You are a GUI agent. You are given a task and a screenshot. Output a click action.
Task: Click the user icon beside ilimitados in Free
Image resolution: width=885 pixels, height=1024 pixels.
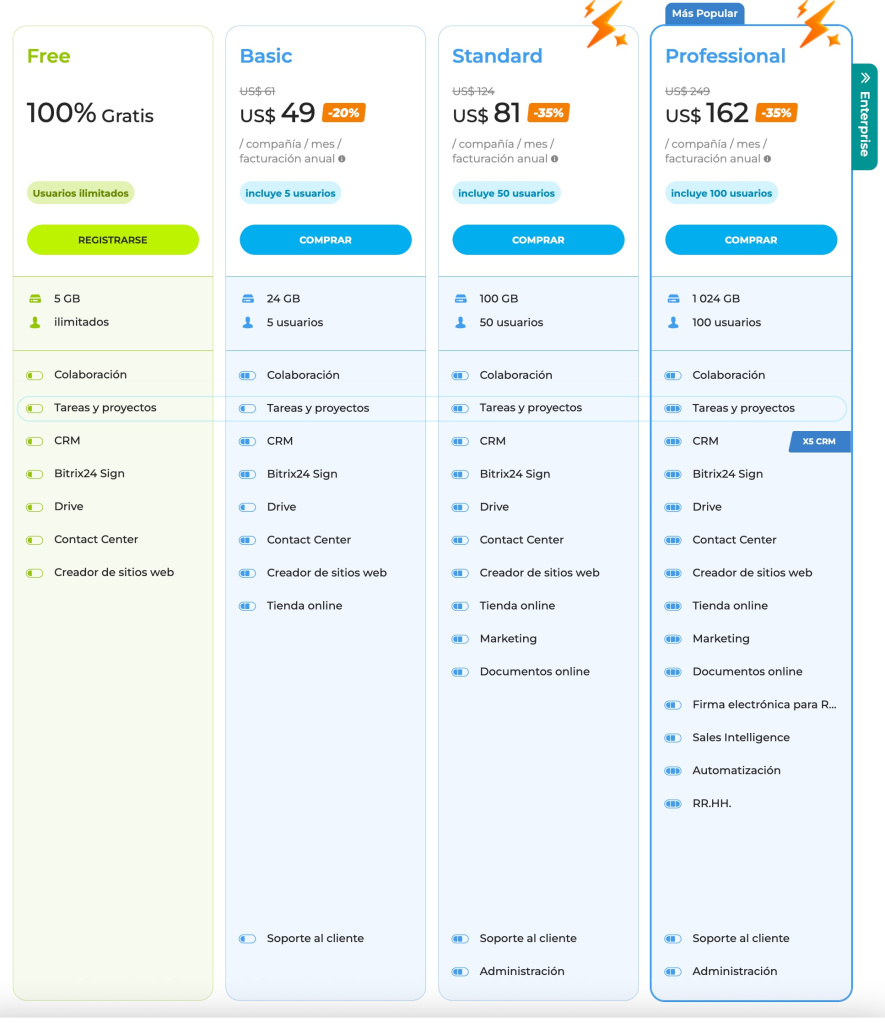(x=35, y=322)
